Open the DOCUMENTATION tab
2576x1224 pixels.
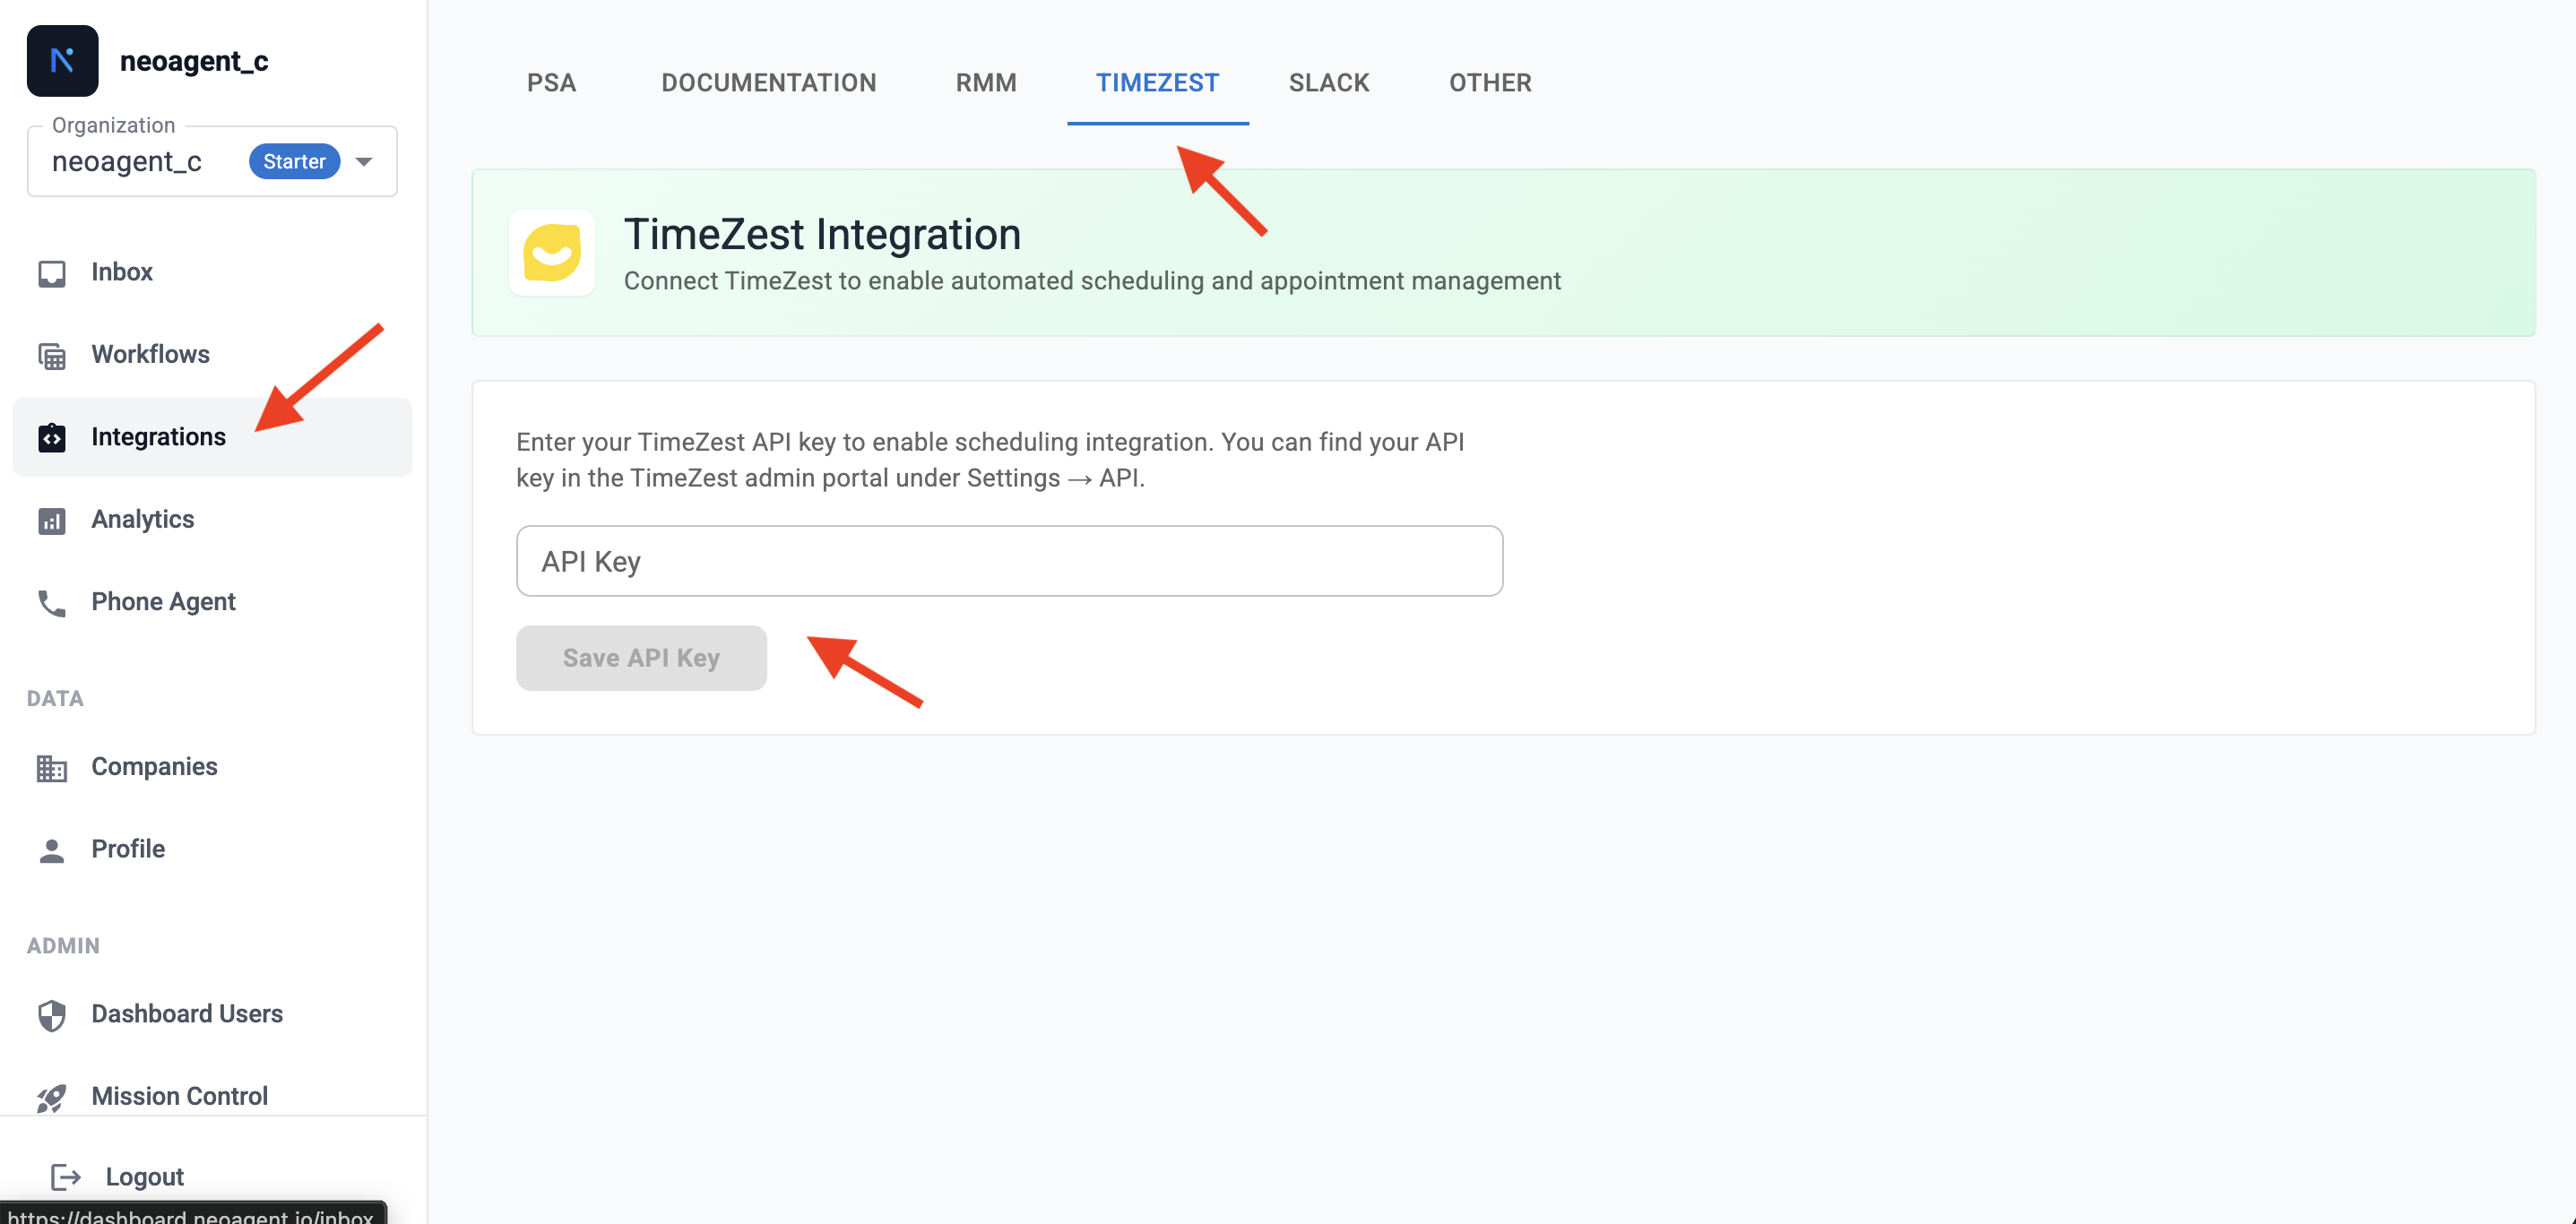[768, 83]
